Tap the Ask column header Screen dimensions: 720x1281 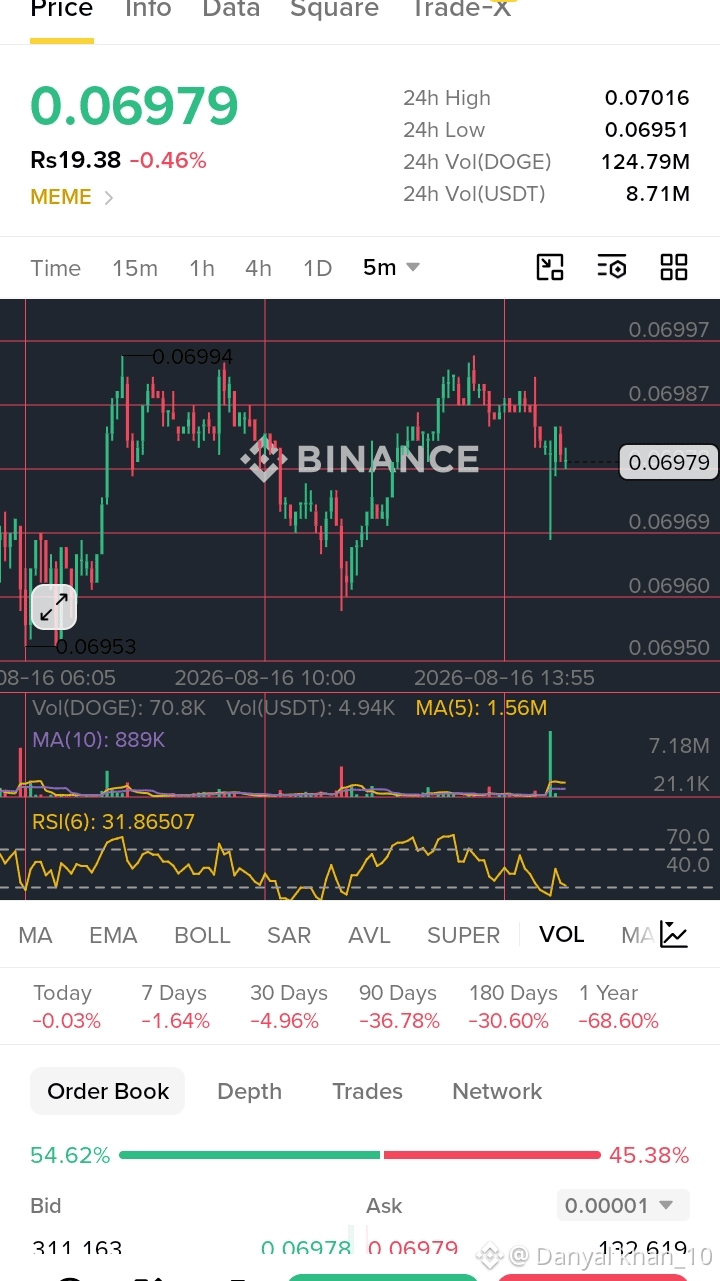coord(384,1206)
